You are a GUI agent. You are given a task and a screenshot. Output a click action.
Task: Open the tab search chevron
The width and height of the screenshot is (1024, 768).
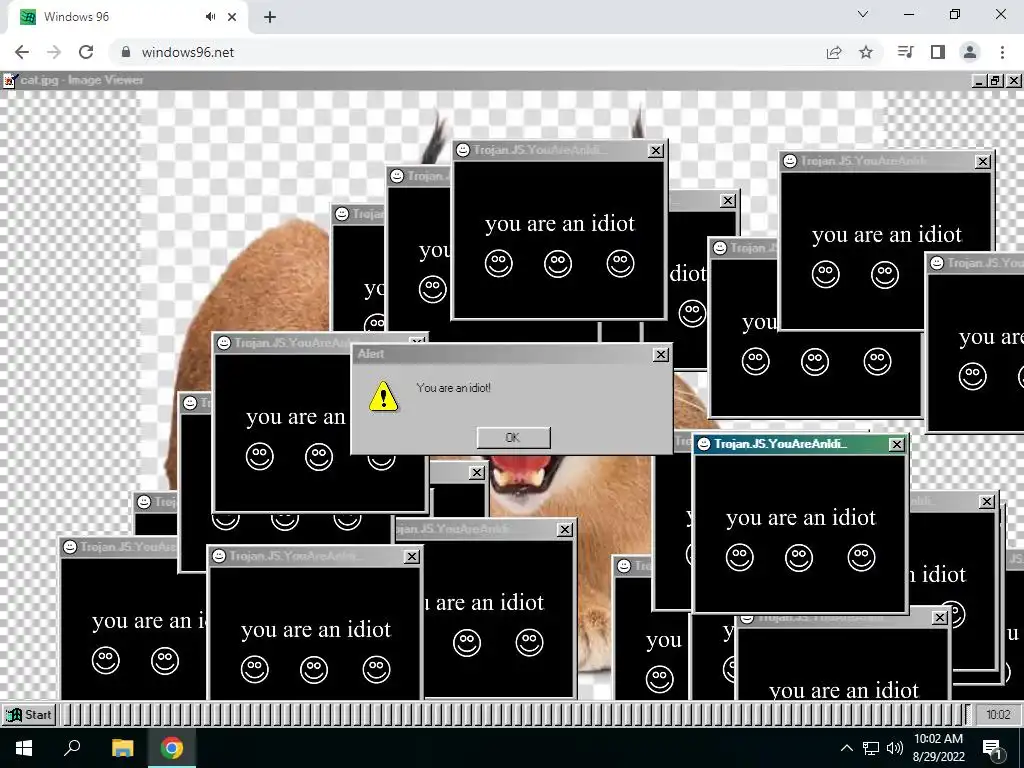tap(863, 14)
